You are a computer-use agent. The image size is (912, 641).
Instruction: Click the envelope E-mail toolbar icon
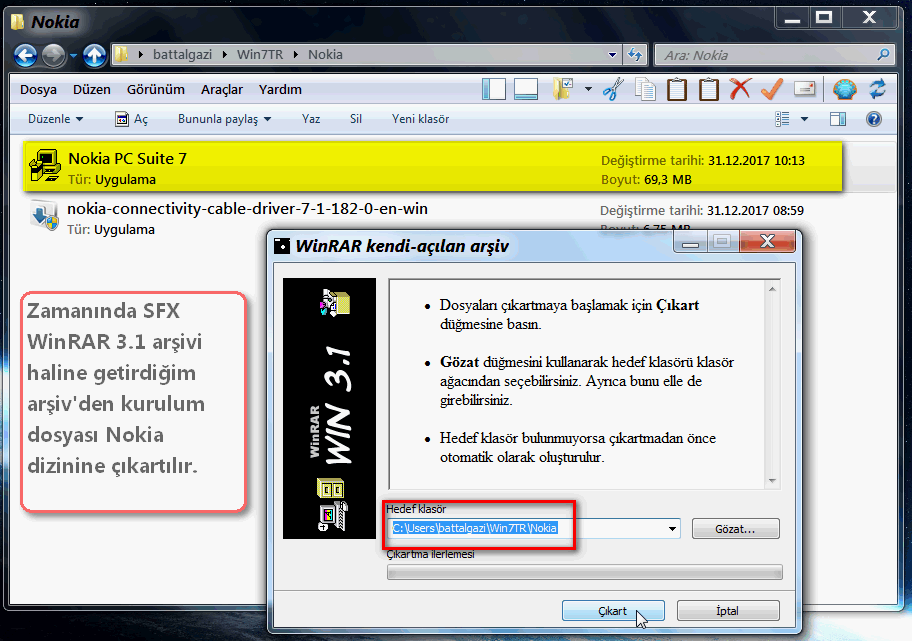804,90
